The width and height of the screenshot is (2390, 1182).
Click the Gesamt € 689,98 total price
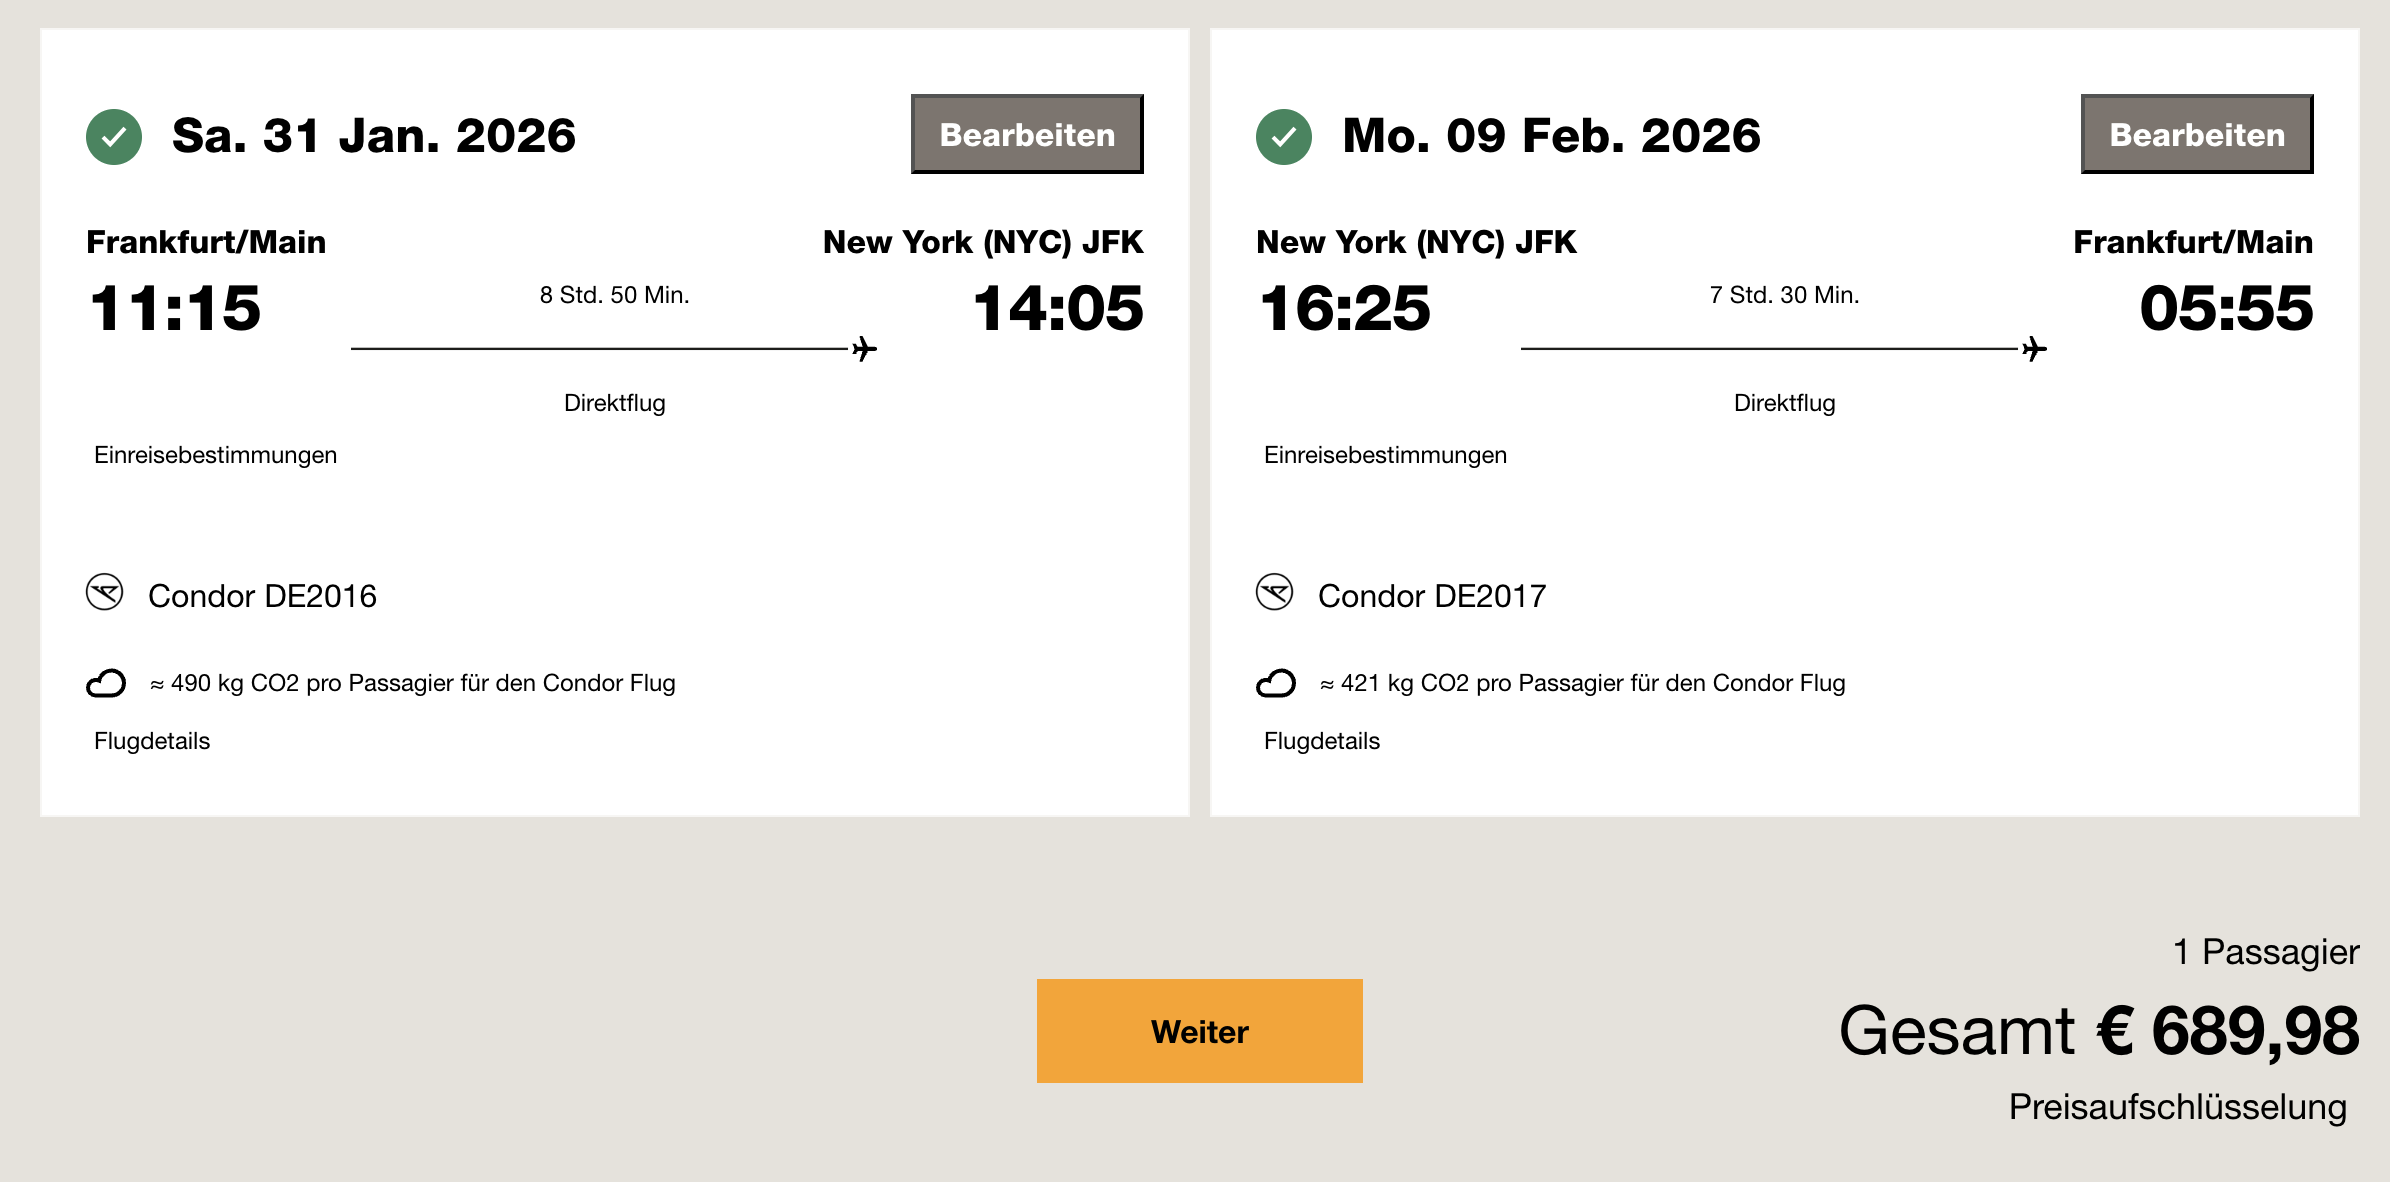[x=2098, y=1031]
